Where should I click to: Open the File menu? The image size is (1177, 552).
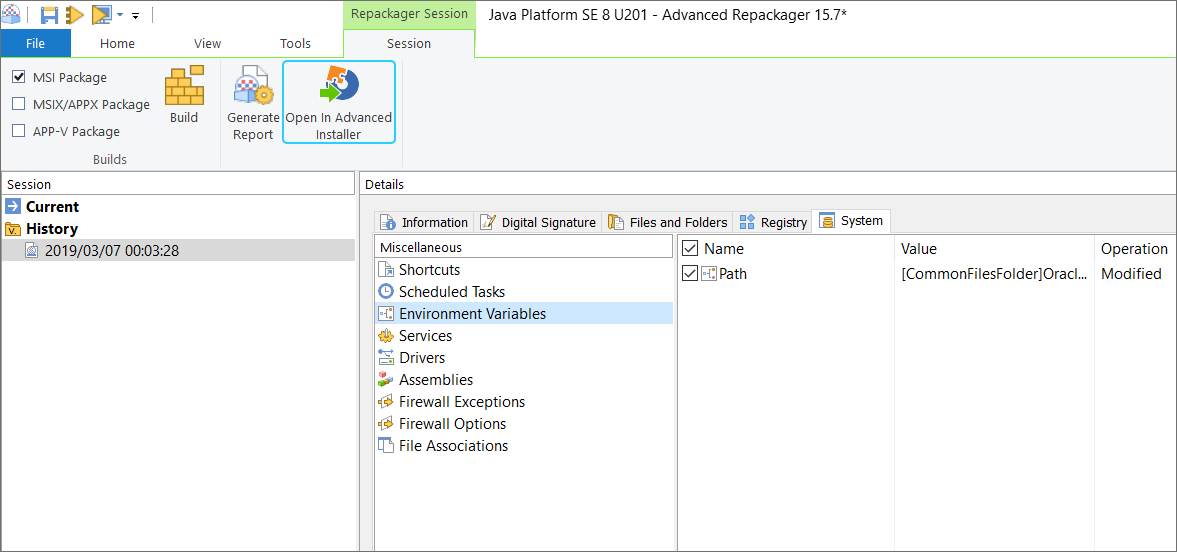point(35,44)
